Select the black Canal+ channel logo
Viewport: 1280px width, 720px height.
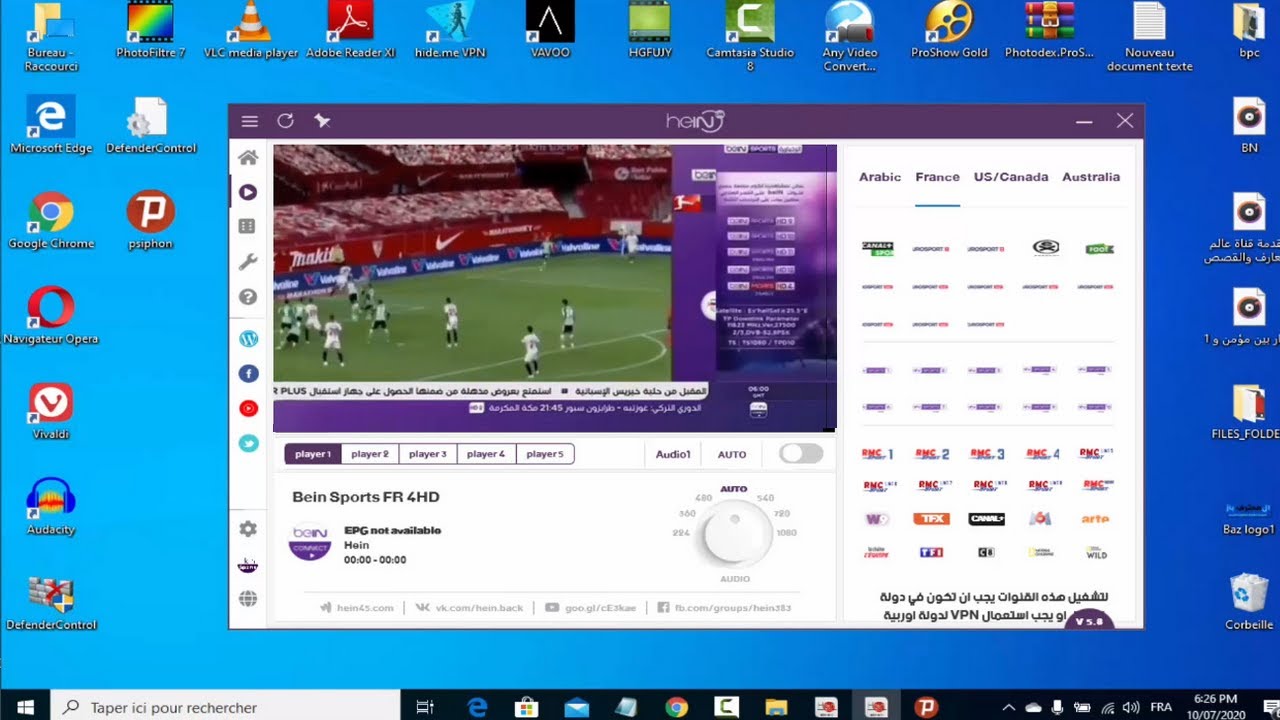[986, 519]
